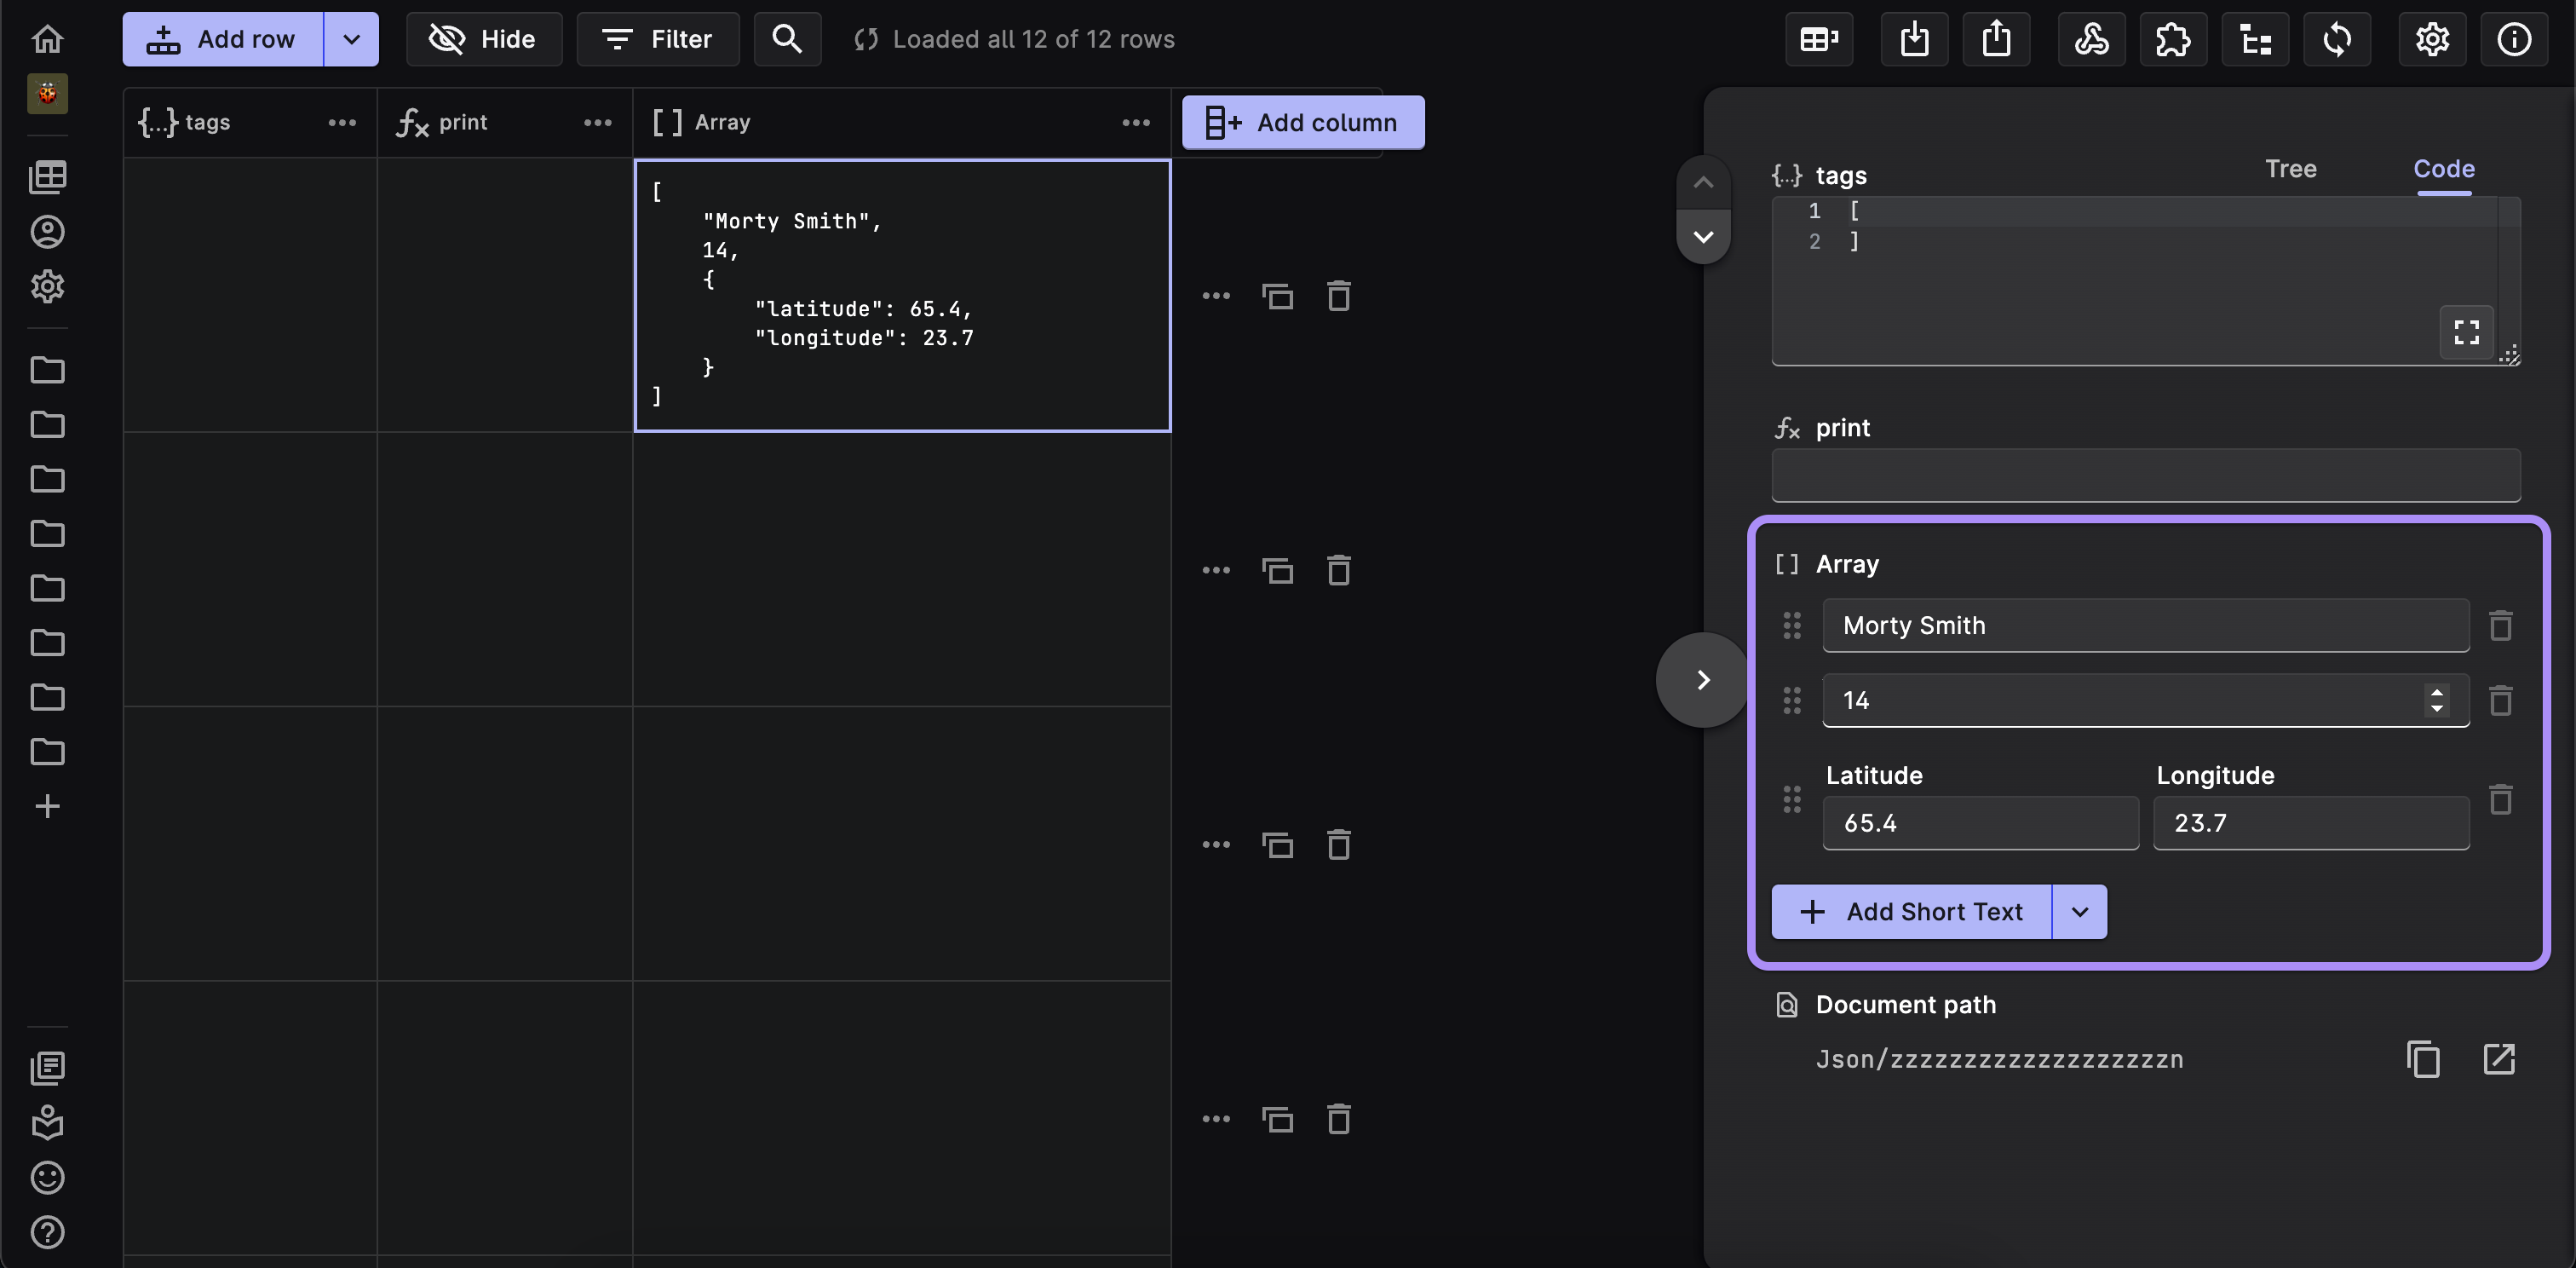
Task: Collapse the side drawer with arrow button
Action: [1703, 680]
